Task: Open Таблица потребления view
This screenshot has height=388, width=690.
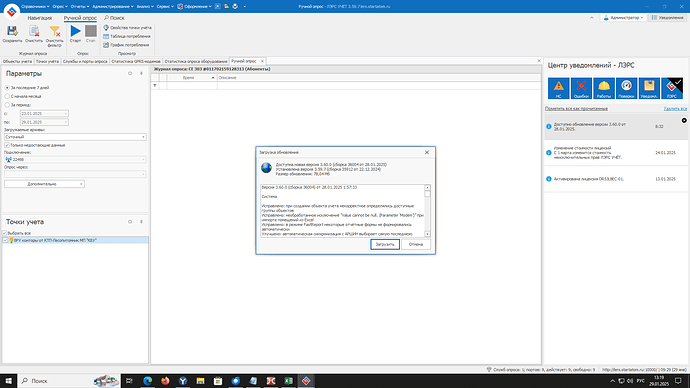Action: [x=127, y=36]
